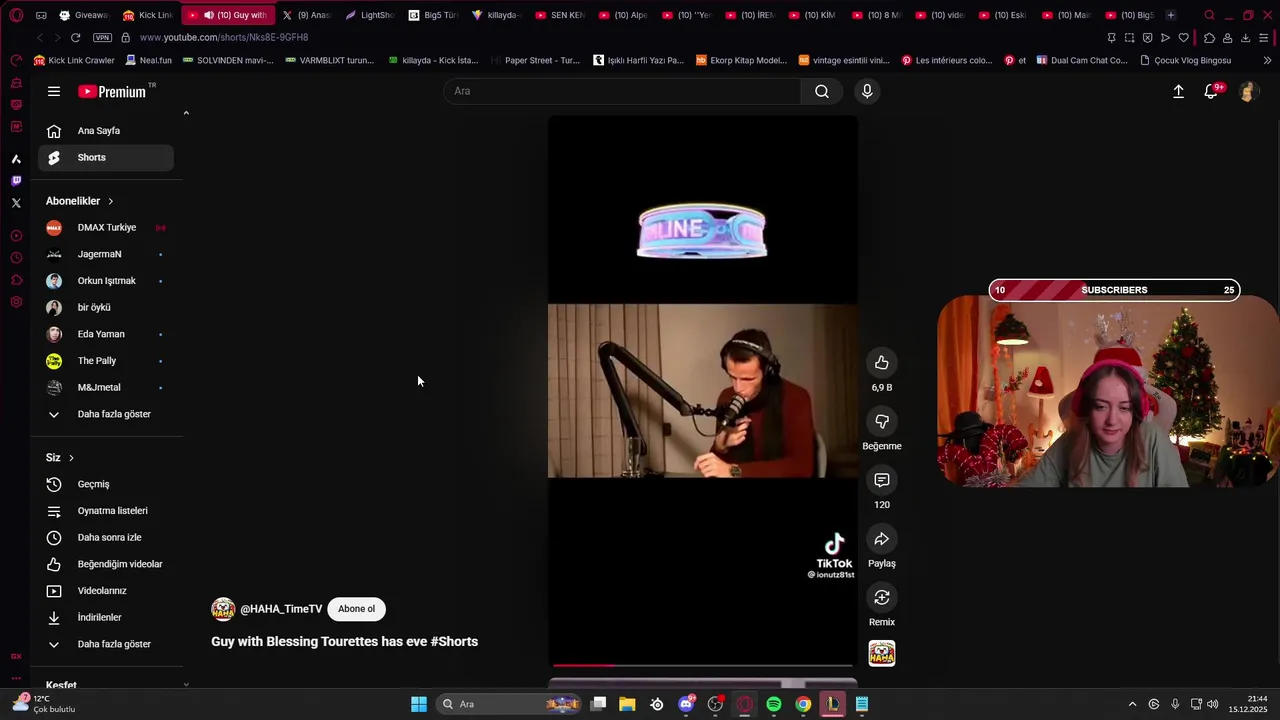Expand Daha fazla göster under Siz
The width and height of the screenshot is (1280, 720).
106,644
